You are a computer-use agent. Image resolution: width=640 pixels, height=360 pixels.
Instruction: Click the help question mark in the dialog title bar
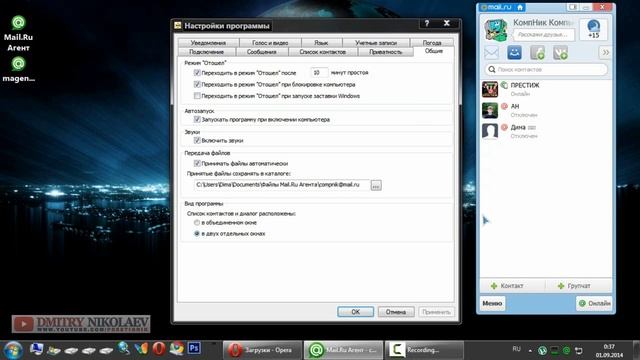(x=427, y=24)
